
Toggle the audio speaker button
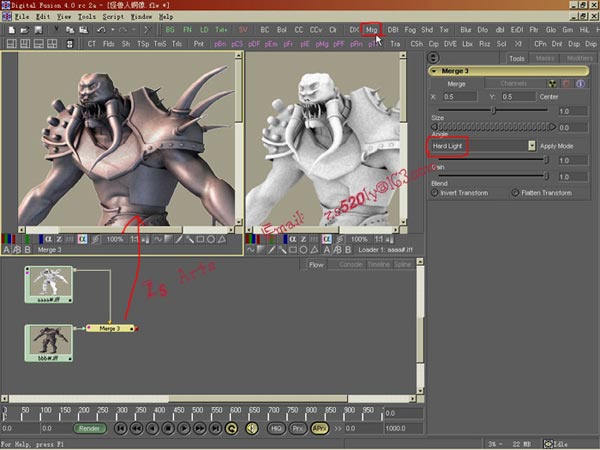point(252,429)
